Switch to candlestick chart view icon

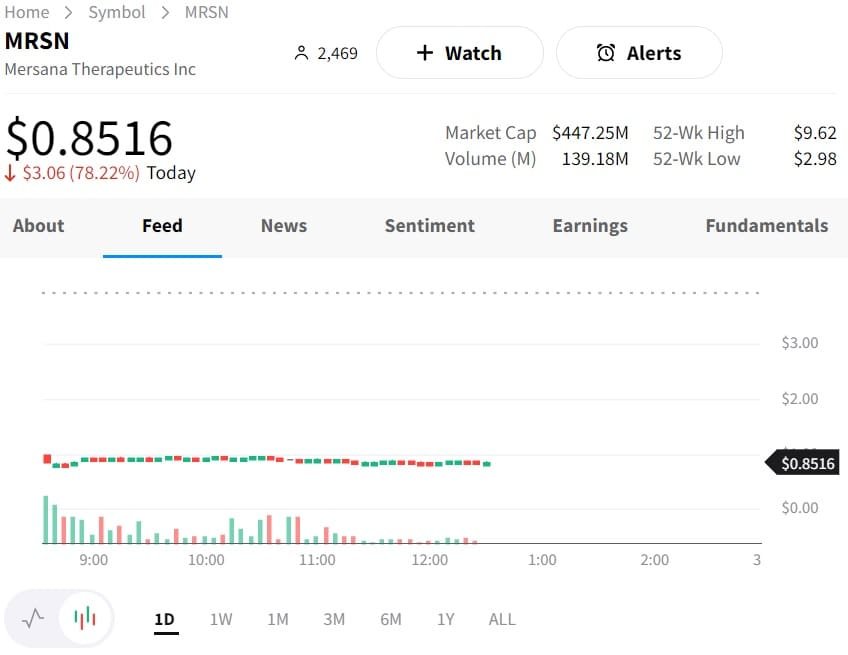pyautogui.click(x=86, y=618)
